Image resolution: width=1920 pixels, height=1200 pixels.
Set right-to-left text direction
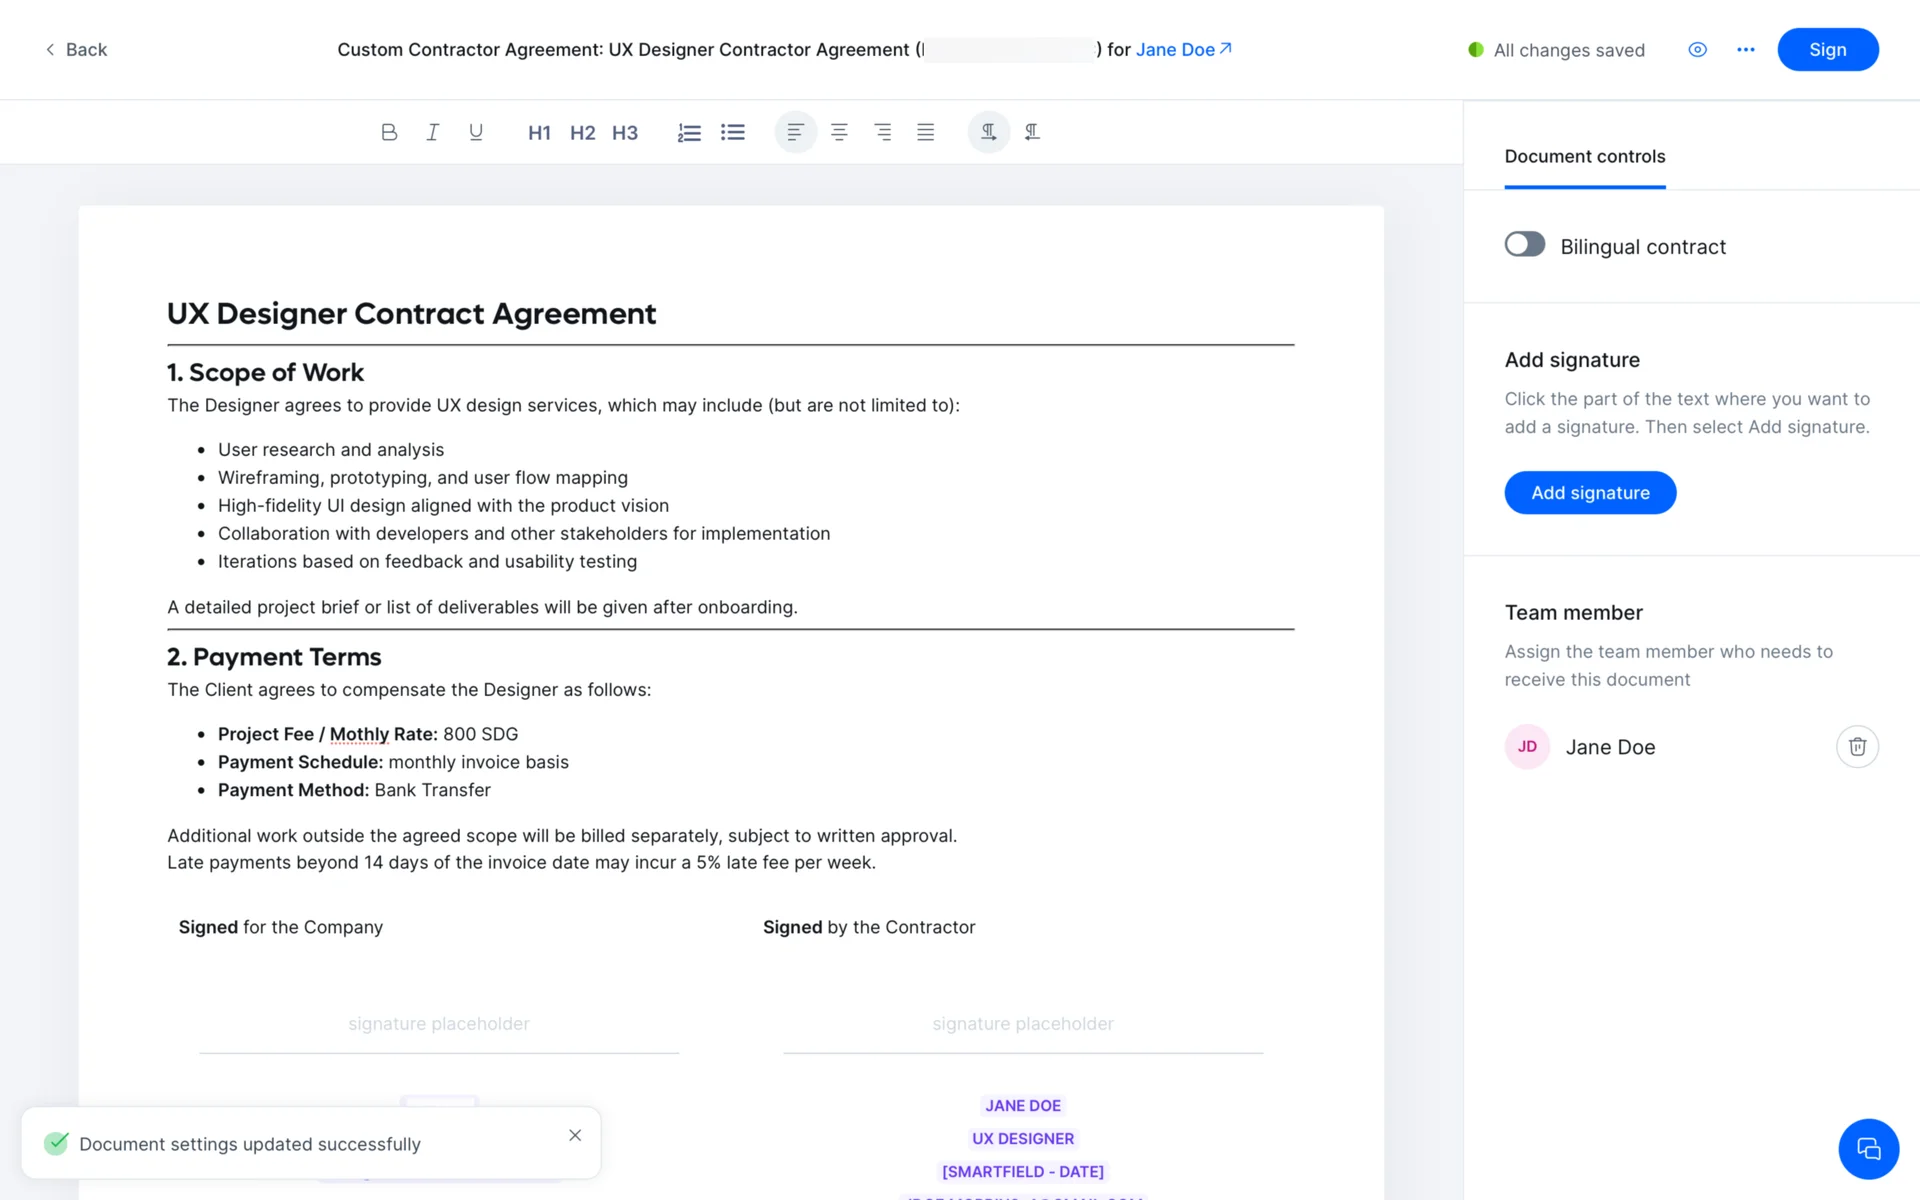1032,132
